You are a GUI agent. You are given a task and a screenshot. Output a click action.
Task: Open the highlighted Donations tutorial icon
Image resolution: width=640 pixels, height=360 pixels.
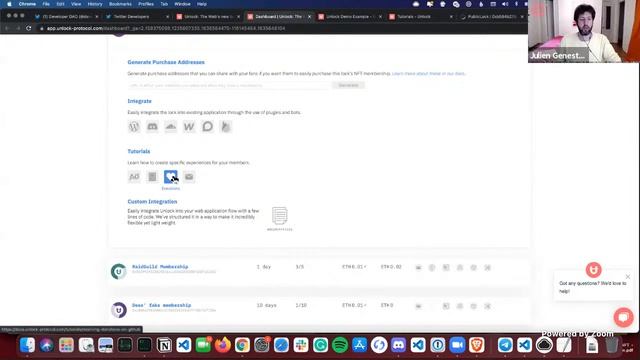coord(171,177)
